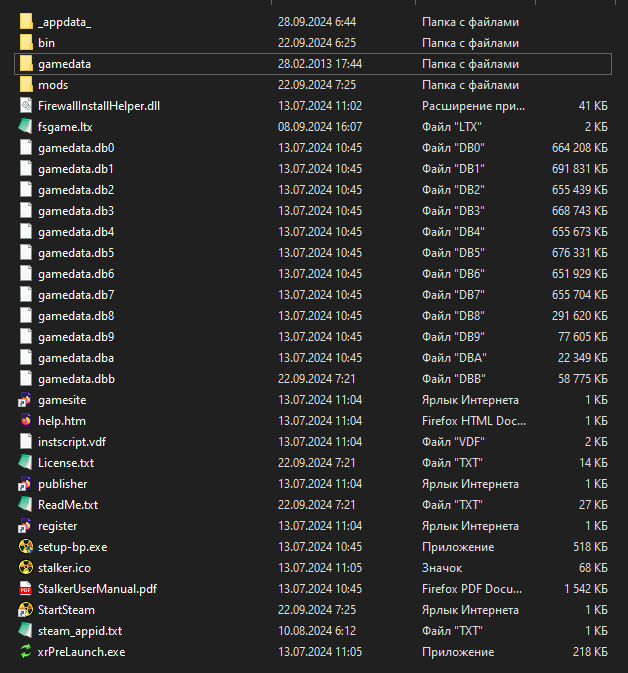This screenshot has height=673, width=628.
Task: Click the type Расширение при...
Action: click(x=473, y=106)
